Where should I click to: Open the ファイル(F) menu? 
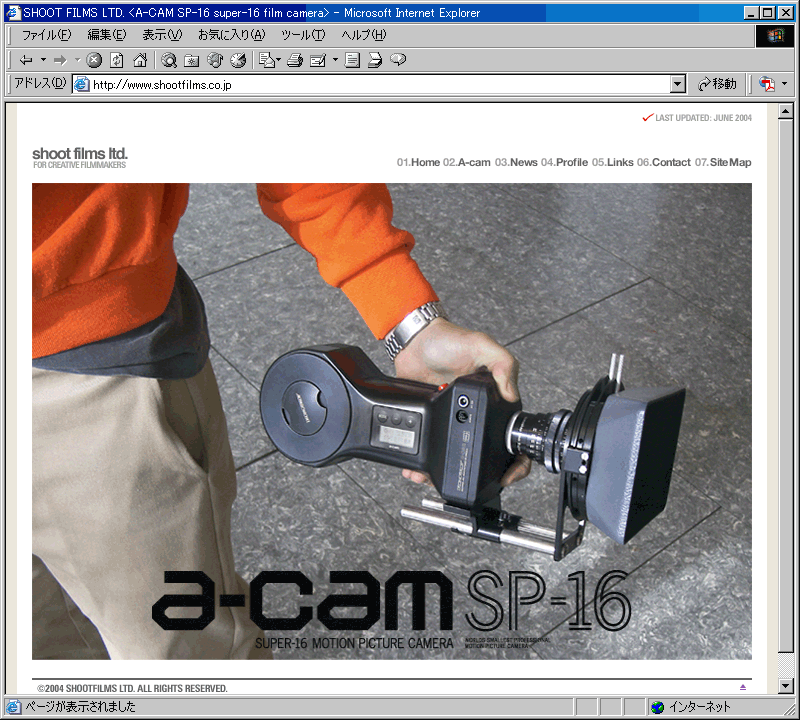pyautogui.click(x=46, y=35)
